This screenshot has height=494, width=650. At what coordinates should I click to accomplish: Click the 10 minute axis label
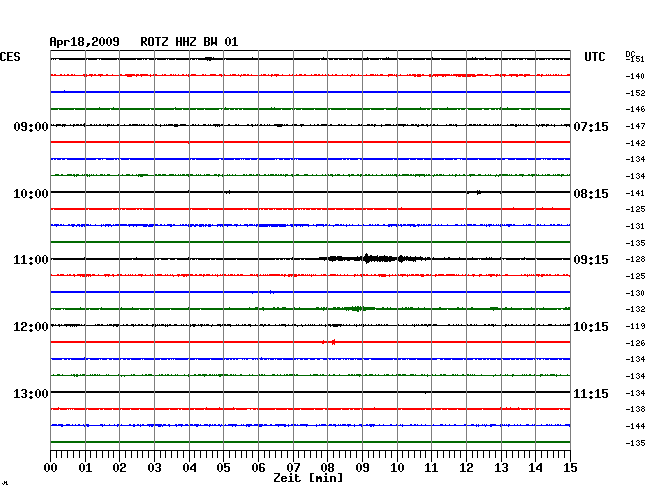[x=397, y=468]
